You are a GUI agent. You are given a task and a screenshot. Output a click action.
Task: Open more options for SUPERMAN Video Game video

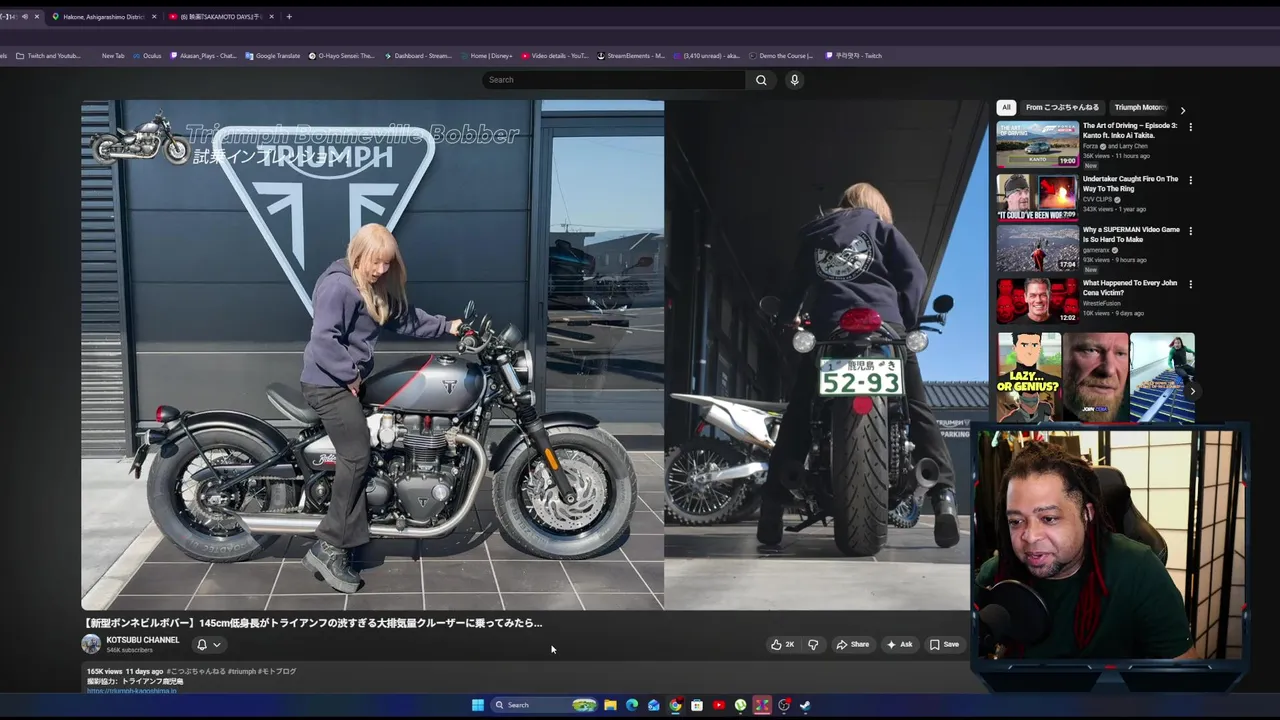[1190, 231]
